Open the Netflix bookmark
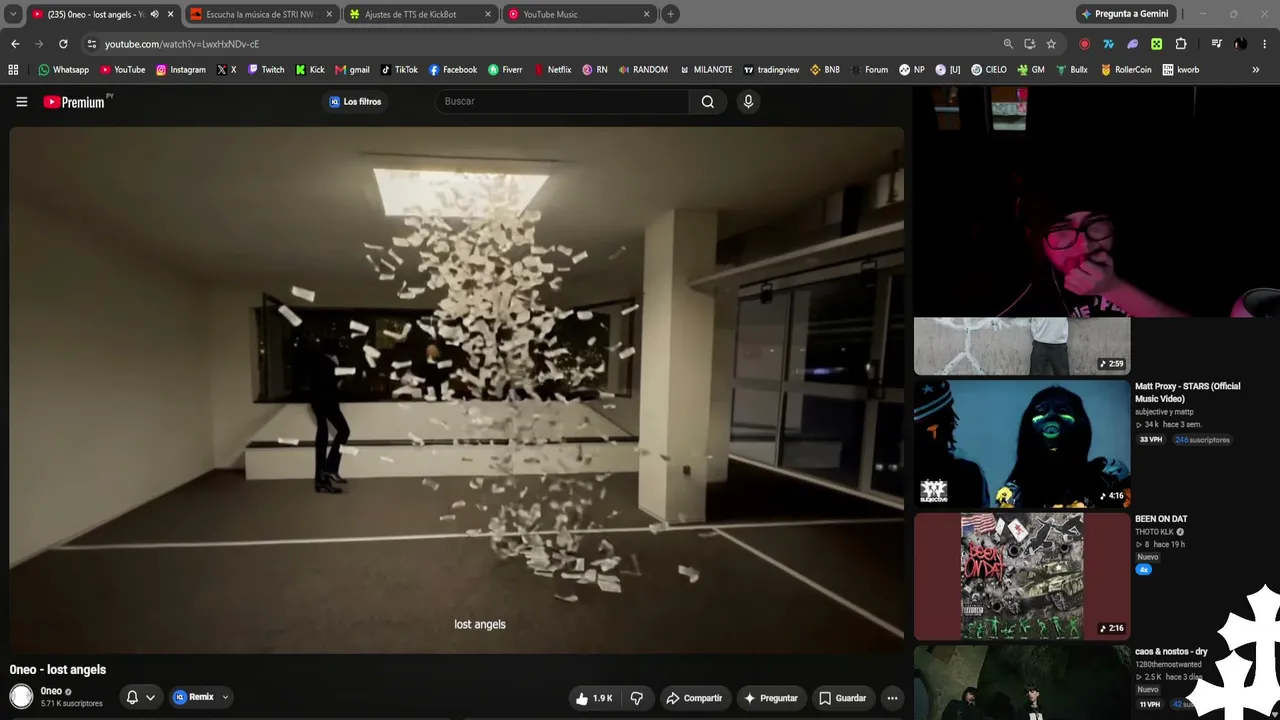 pos(552,70)
